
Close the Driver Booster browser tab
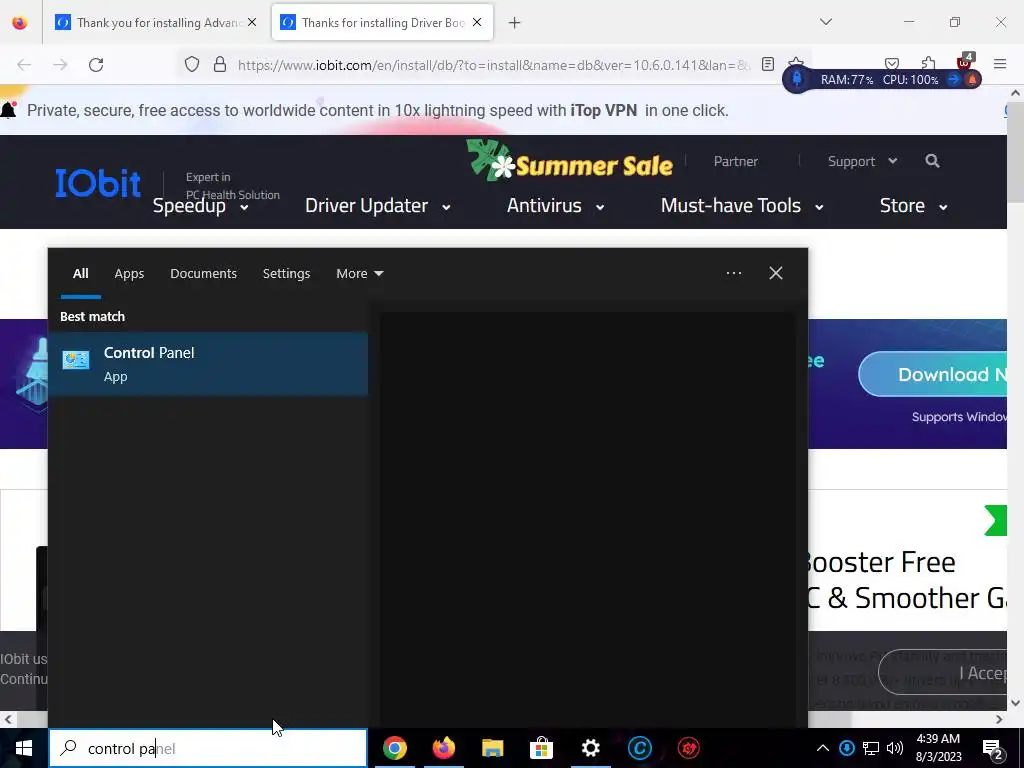(477, 22)
